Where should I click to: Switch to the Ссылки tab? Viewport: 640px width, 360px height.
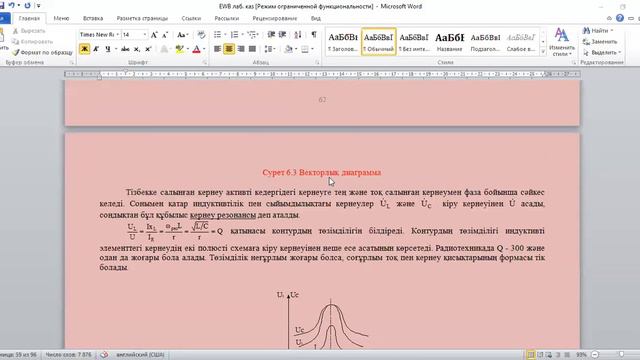tap(191, 18)
